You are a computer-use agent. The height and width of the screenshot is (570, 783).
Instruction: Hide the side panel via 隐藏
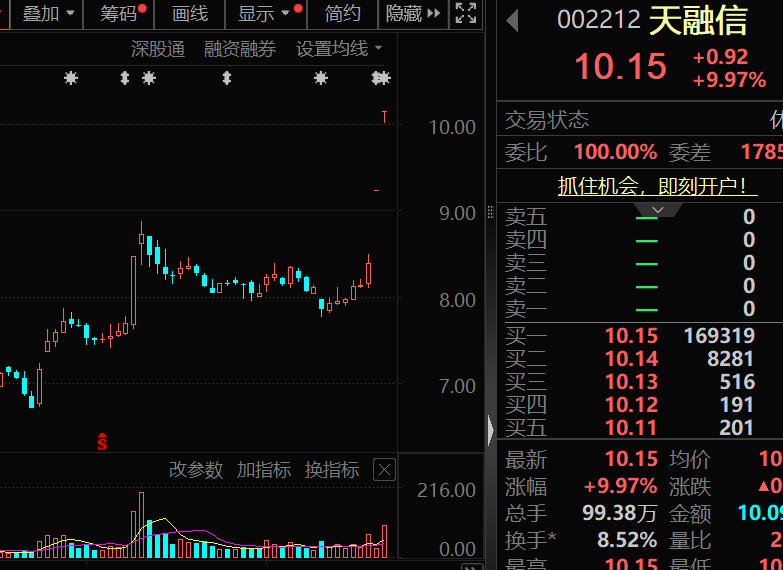coord(412,13)
